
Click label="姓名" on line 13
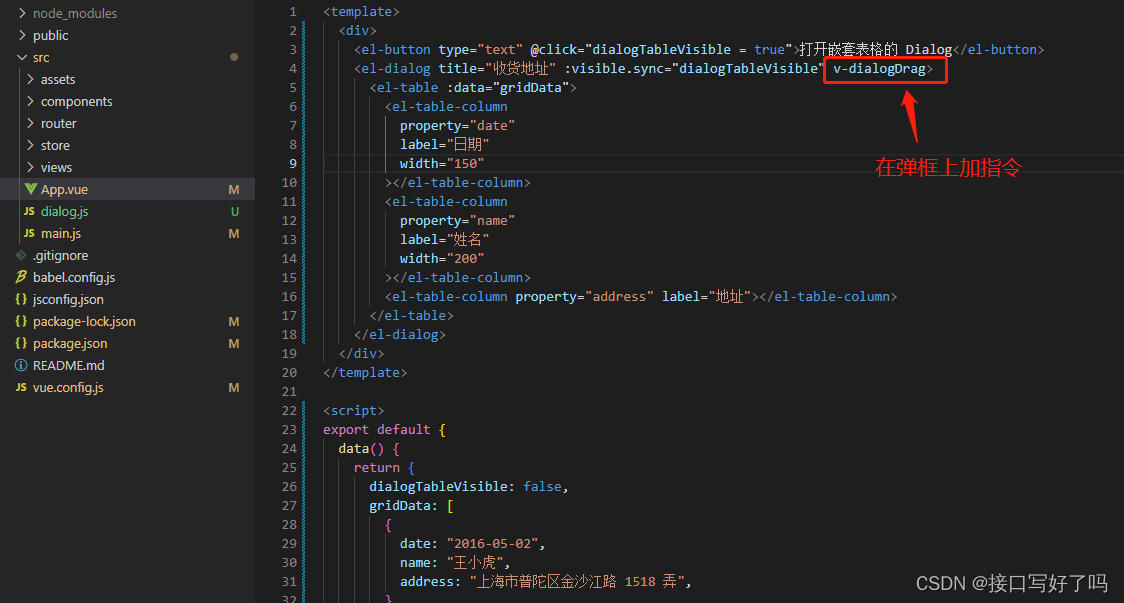(x=444, y=239)
